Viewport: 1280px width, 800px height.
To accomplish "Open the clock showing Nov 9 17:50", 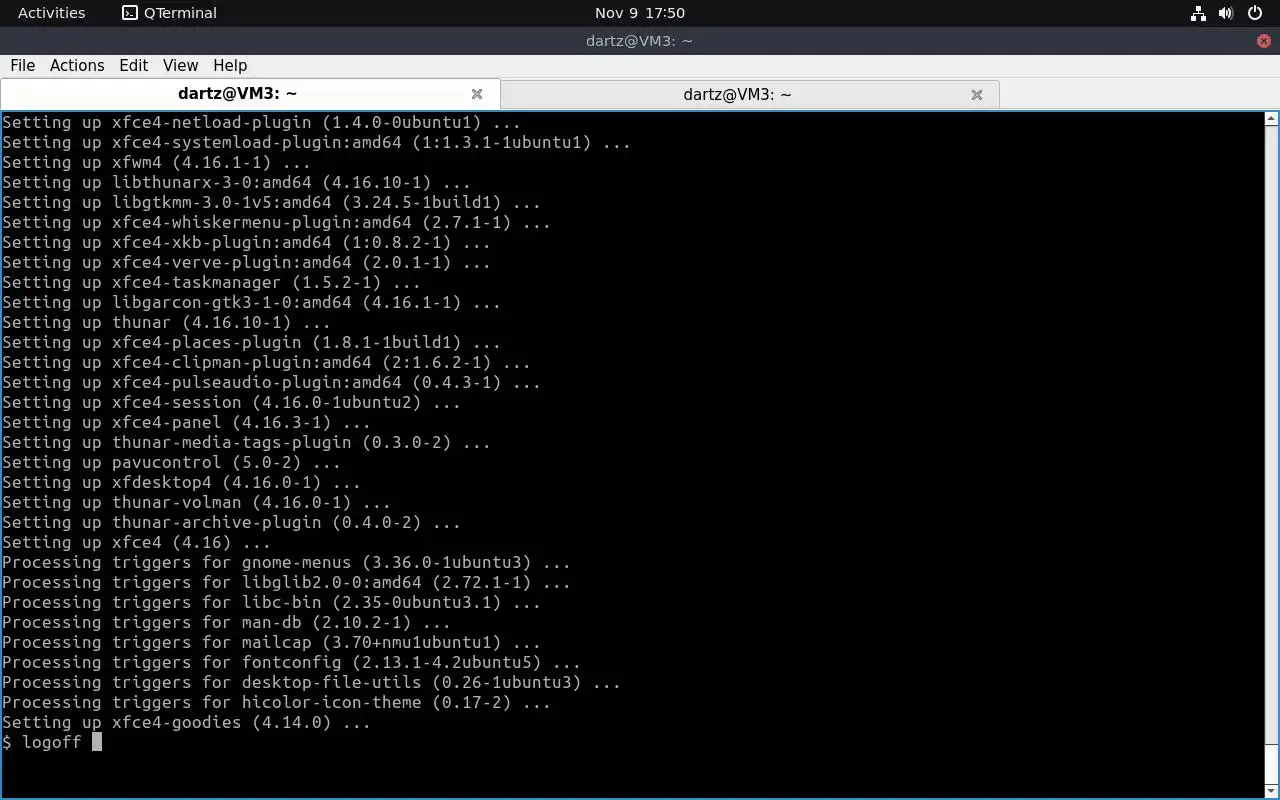I will pyautogui.click(x=639, y=13).
